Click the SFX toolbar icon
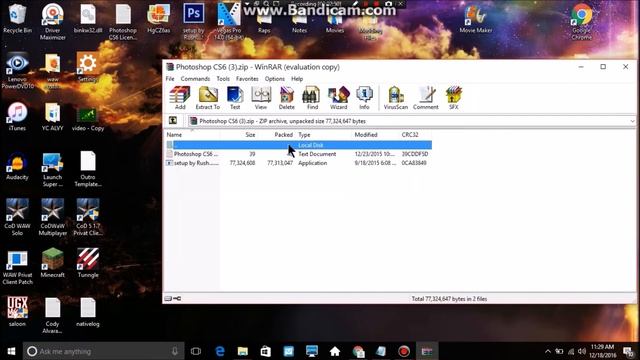640x360 pixels. tap(453, 98)
